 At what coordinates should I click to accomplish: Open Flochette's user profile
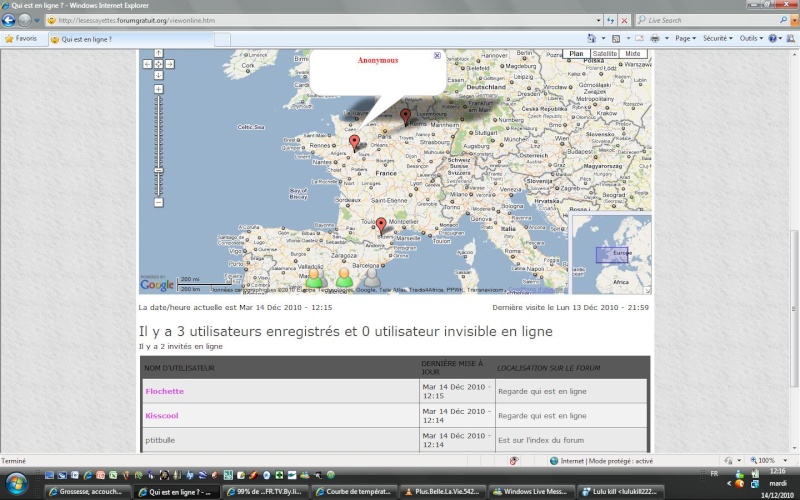[164, 391]
